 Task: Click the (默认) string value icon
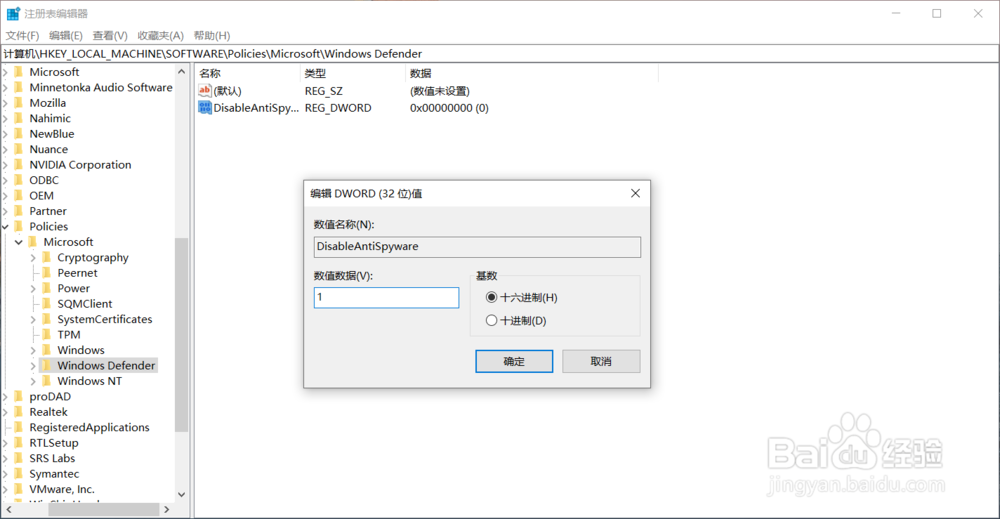205,91
